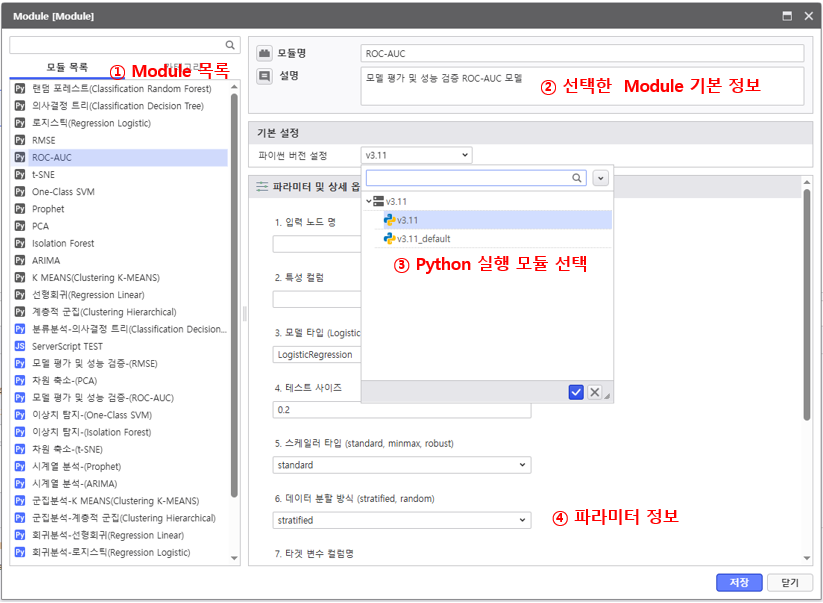
Task: Click the blue Py icon beside 차원 축소-(PCA)
Action: [x=20, y=380]
